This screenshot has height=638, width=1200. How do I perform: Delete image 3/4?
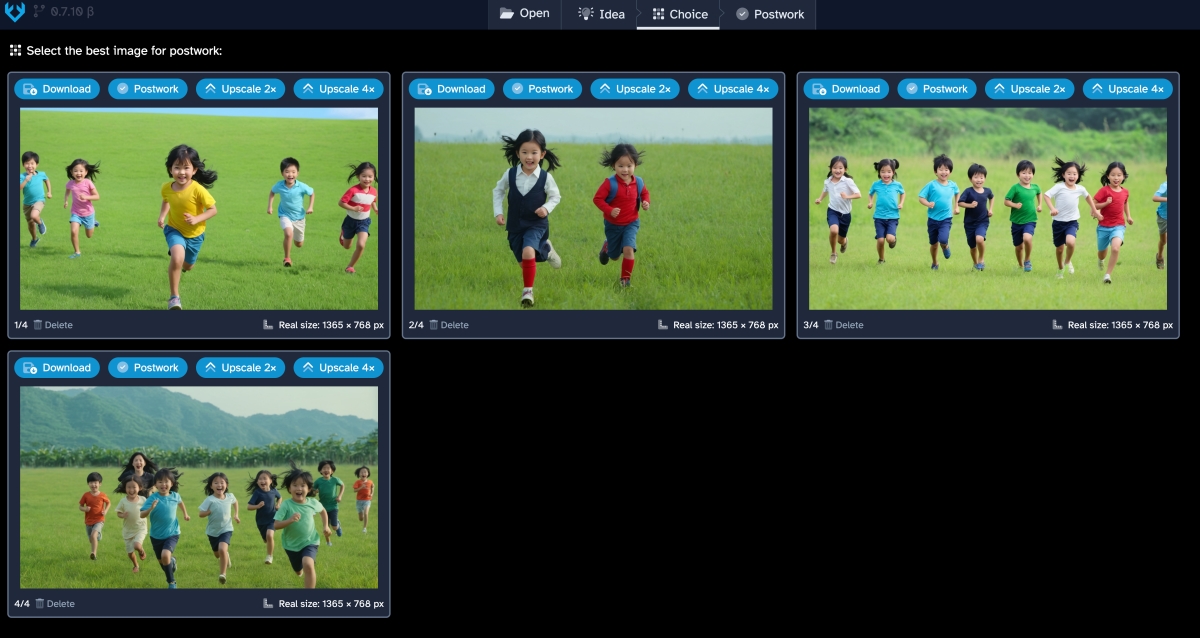[x=843, y=325]
